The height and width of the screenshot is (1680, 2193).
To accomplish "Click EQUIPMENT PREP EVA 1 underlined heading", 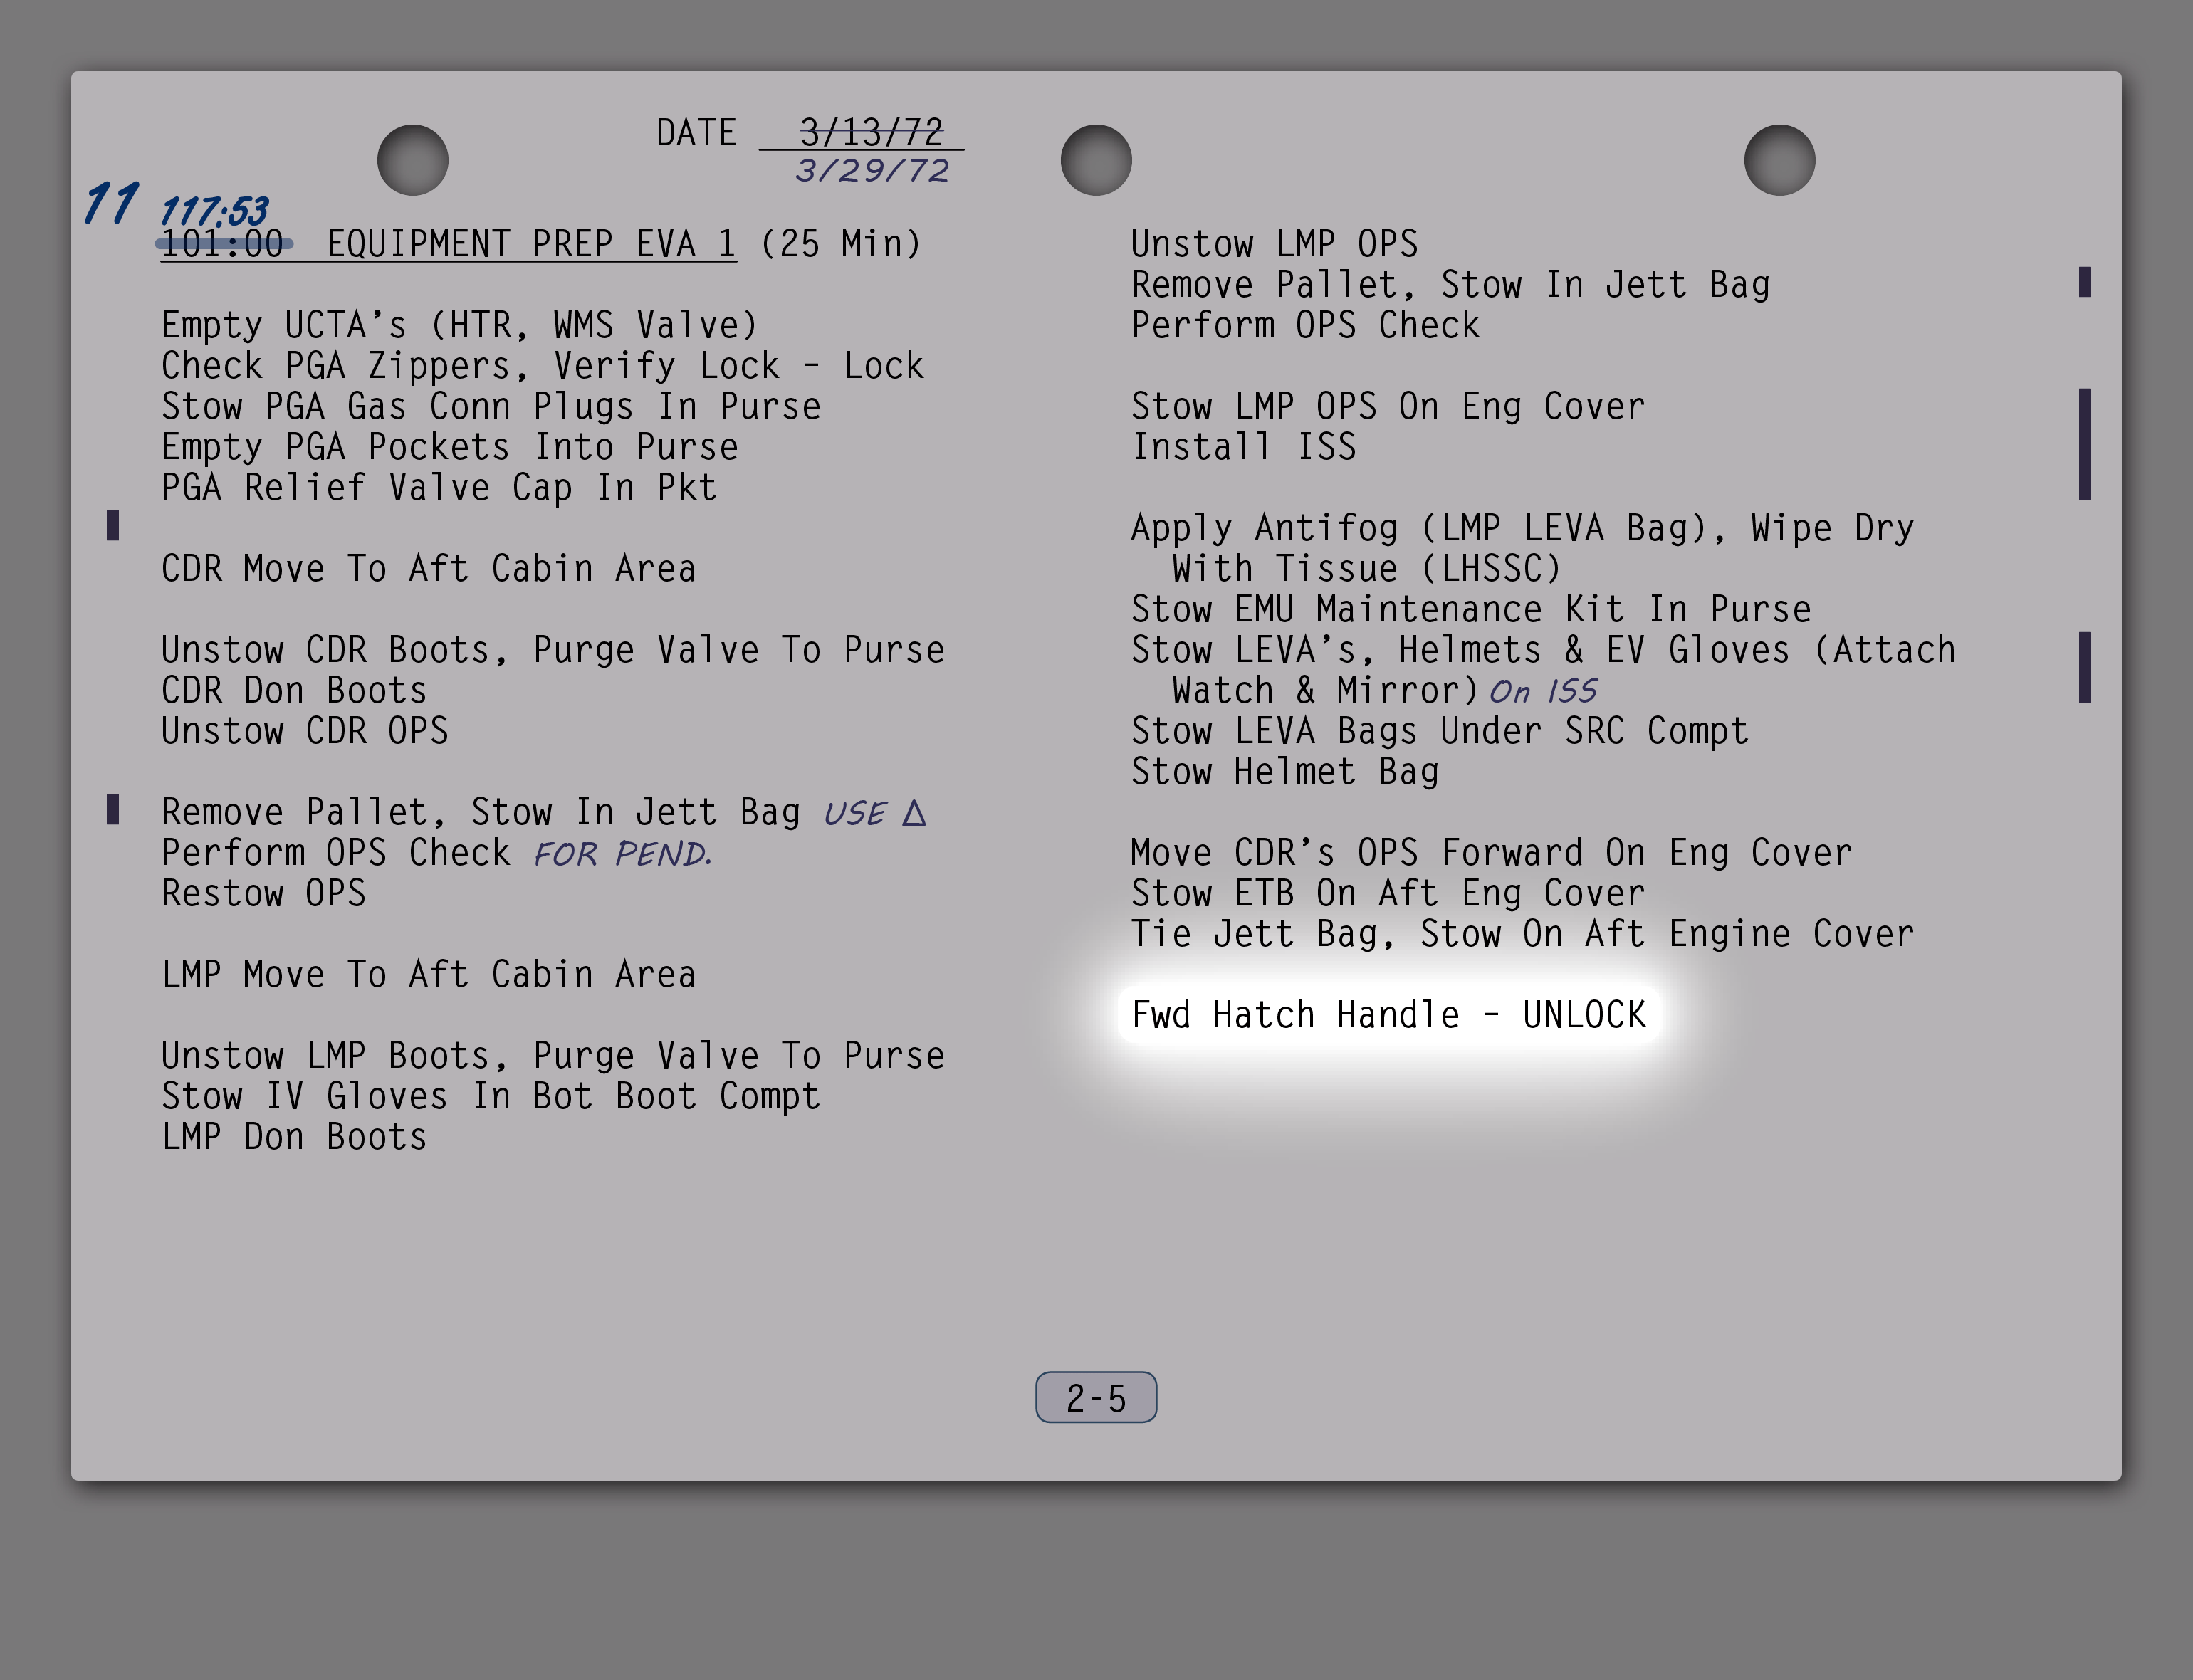I will (x=531, y=244).
